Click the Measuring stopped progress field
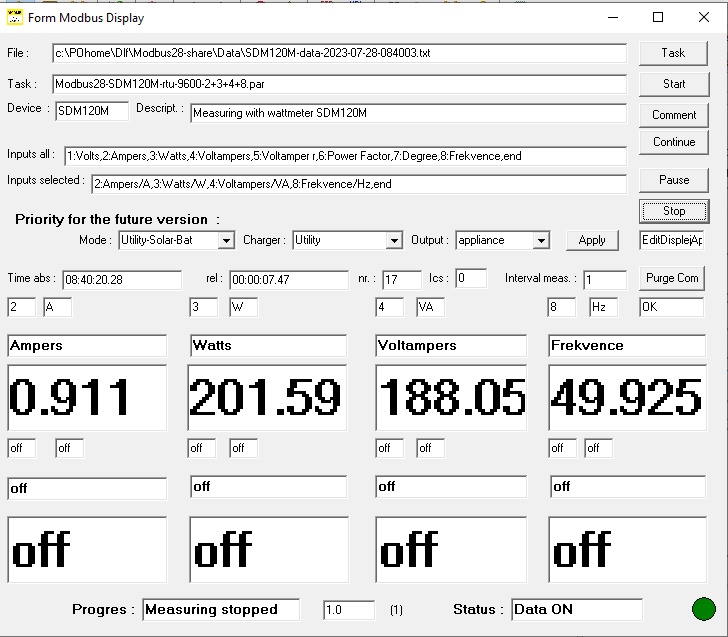This screenshot has width=728, height=637. pos(221,610)
